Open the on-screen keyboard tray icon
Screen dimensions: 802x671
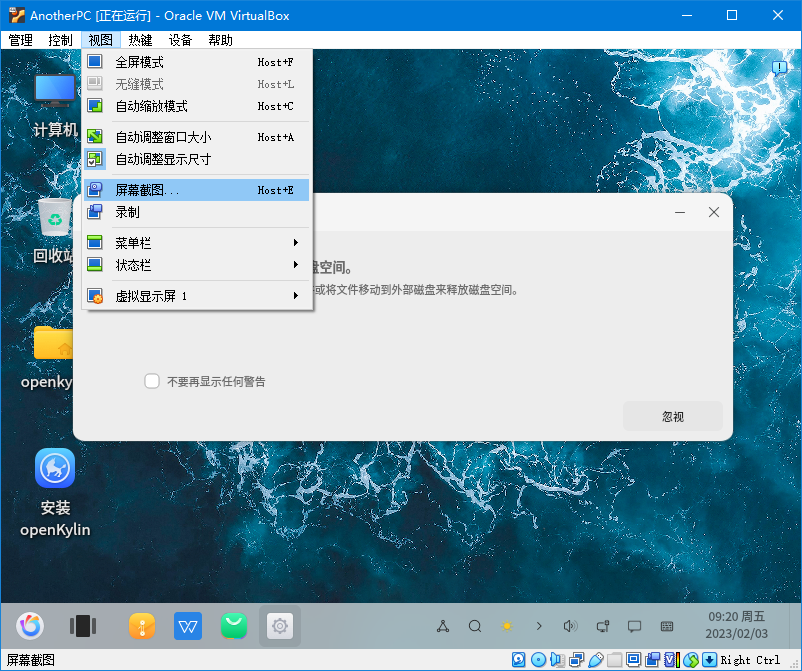pos(666,626)
